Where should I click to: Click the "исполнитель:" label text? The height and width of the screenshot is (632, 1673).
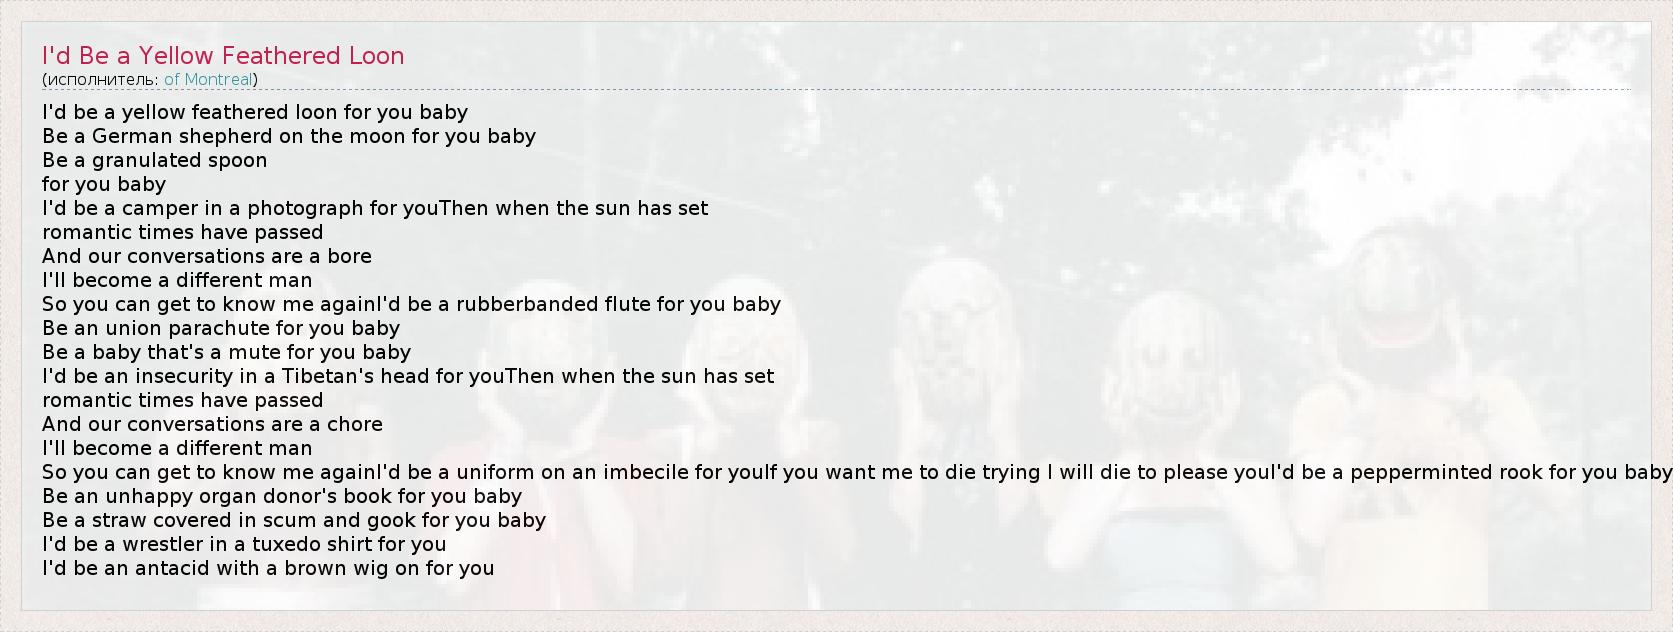tap(103, 80)
